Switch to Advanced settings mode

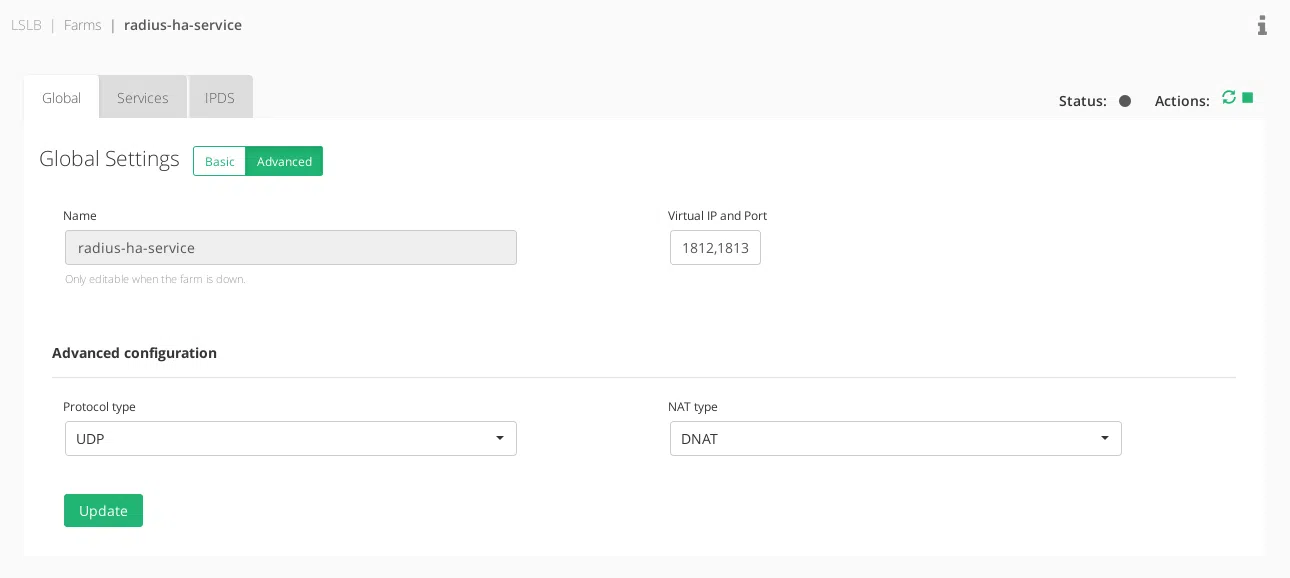[x=284, y=161]
